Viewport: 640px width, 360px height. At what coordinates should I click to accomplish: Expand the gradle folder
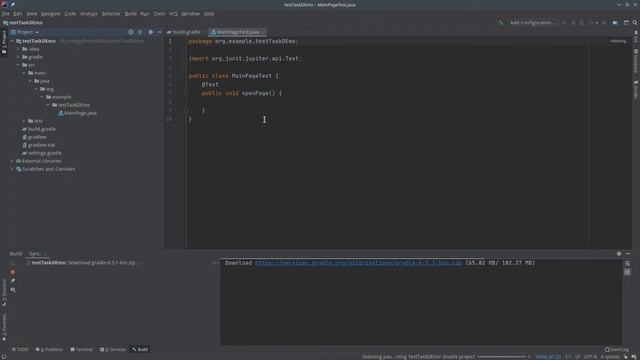point(18,57)
